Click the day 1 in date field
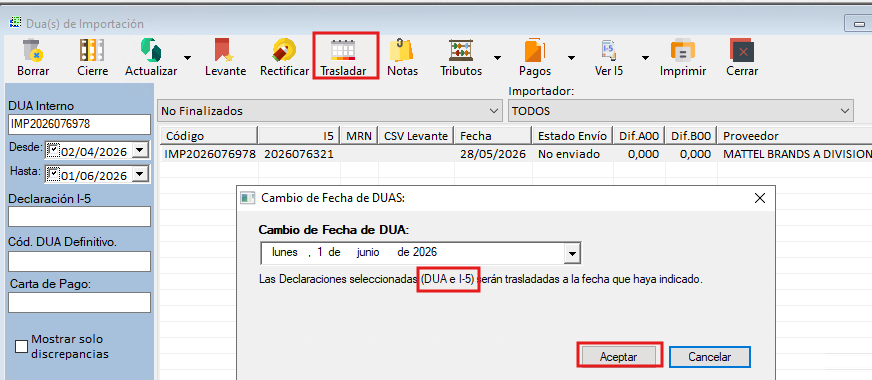Image resolution: width=872 pixels, height=380 pixels. 320,252
